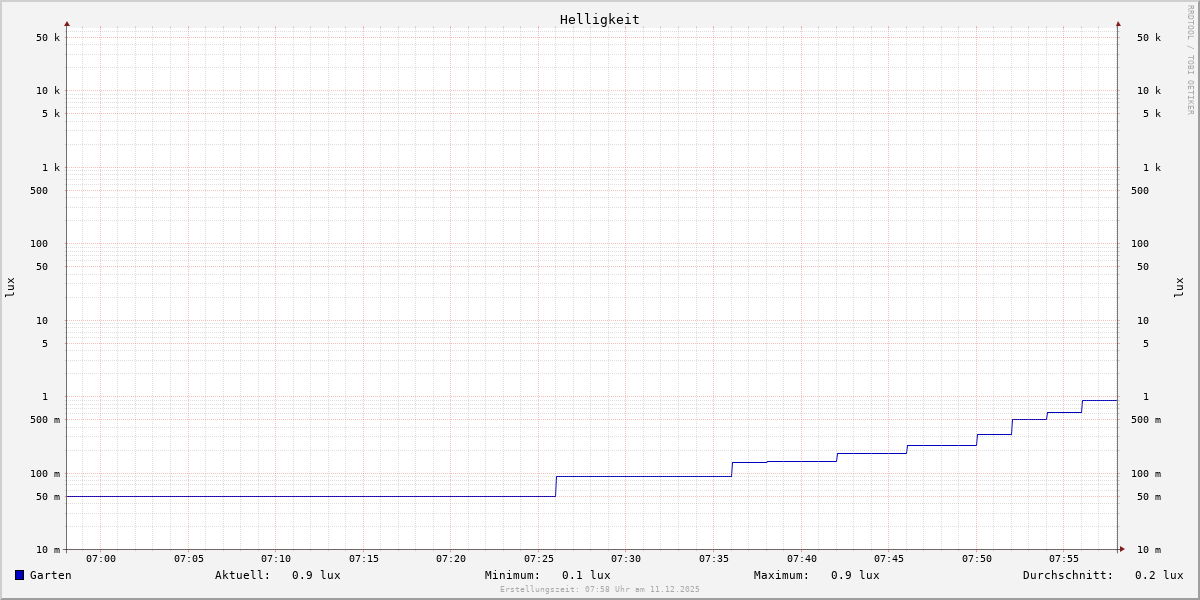Click the 100 label on left axis
The width and height of the screenshot is (1200, 600).
(x=39, y=244)
